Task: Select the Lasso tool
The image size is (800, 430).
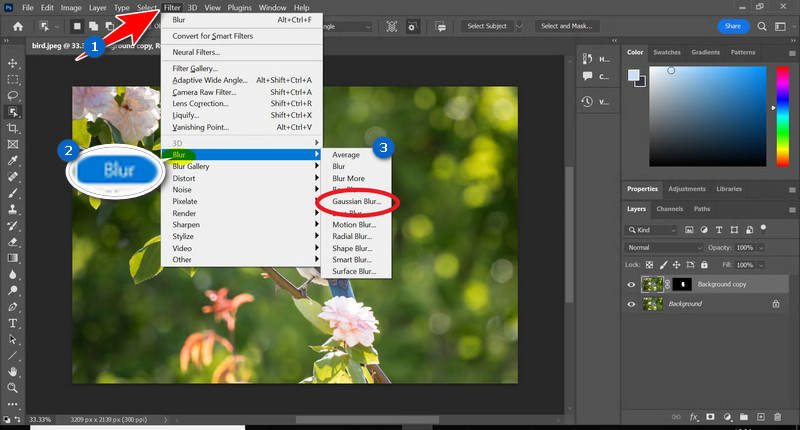Action: pyautogui.click(x=13, y=95)
